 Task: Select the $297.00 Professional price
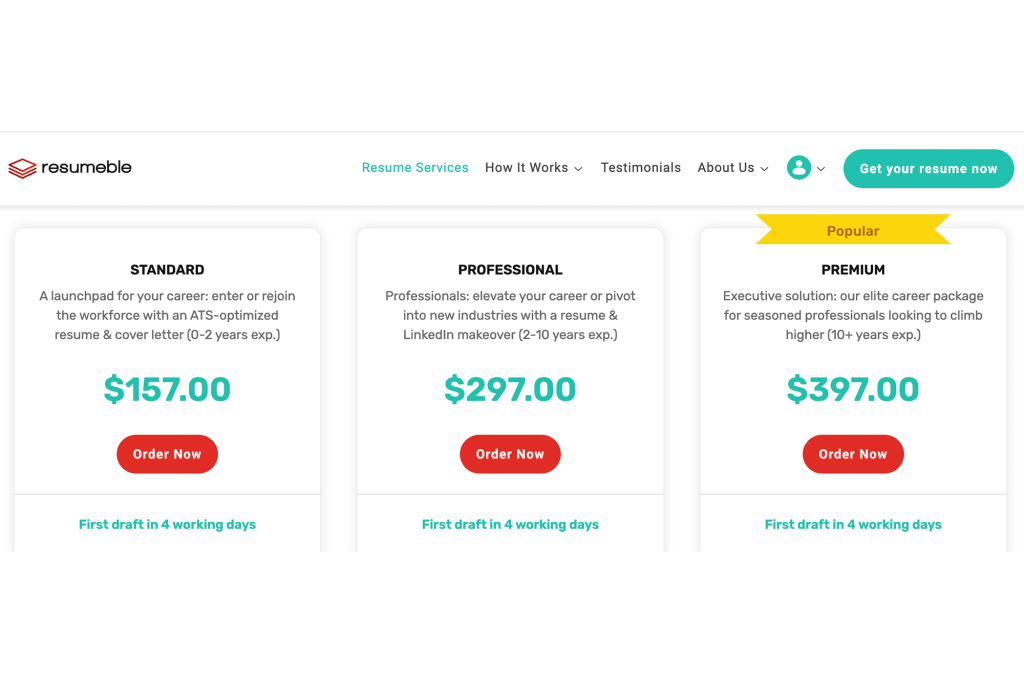510,389
